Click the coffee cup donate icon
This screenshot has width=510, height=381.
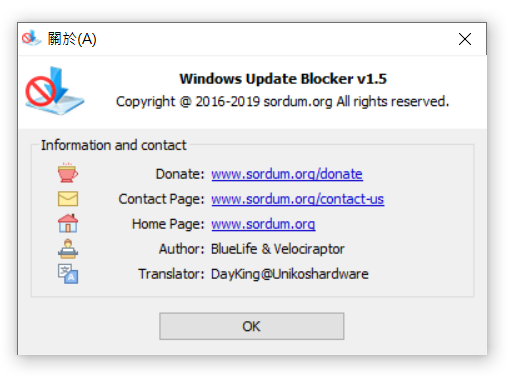pos(68,173)
